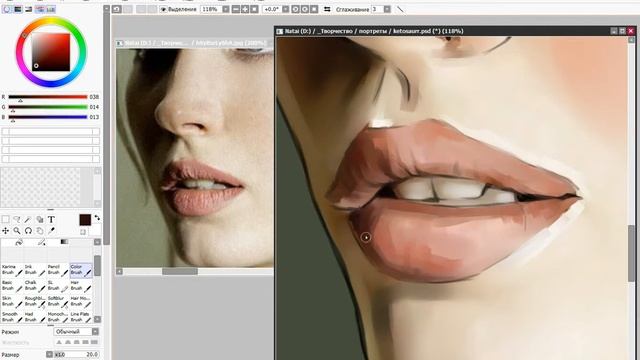The width and height of the screenshot is (640, 360).
Task: Open the brush blending mode dropdown
Action: pyautogui.click(x=76, y=331)
